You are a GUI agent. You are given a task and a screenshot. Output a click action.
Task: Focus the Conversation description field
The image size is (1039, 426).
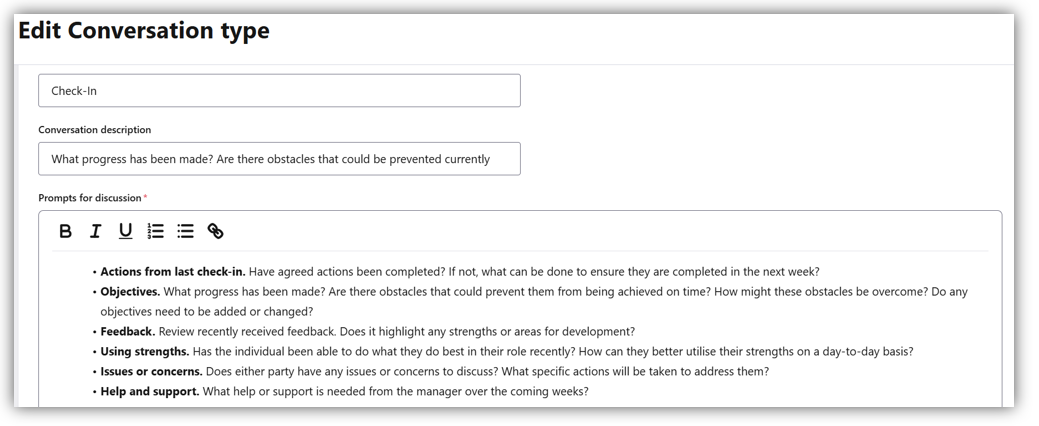pyautogui.click(x=279, y=159)
